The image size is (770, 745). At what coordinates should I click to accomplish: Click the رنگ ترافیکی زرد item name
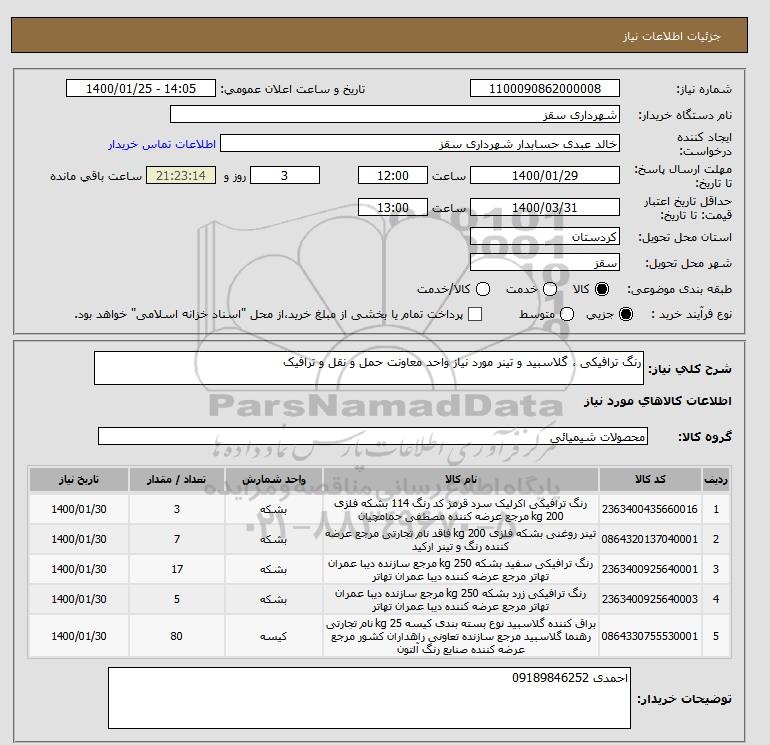(461, 600)
